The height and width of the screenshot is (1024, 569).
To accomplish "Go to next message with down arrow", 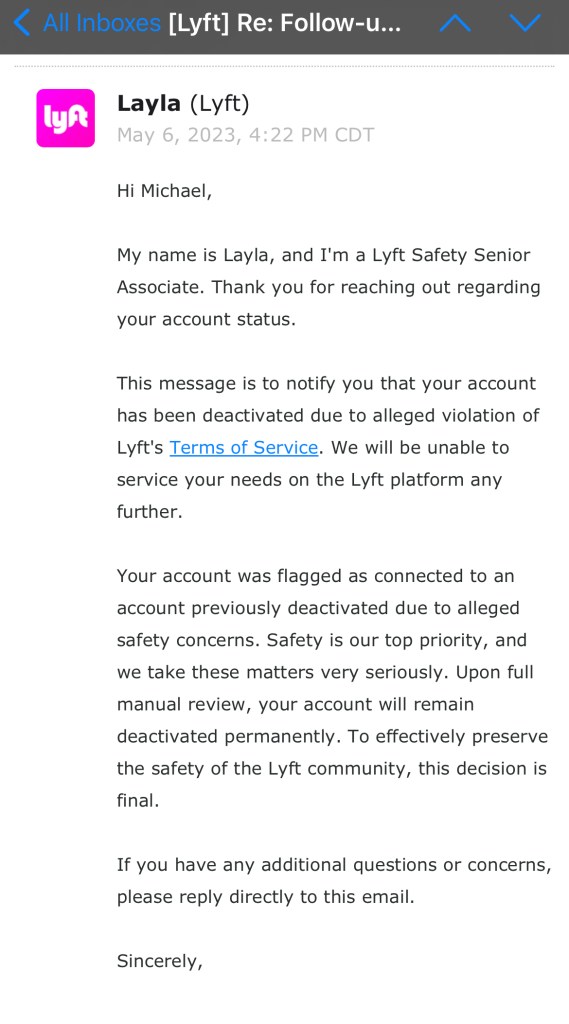I will coord(525,23).
